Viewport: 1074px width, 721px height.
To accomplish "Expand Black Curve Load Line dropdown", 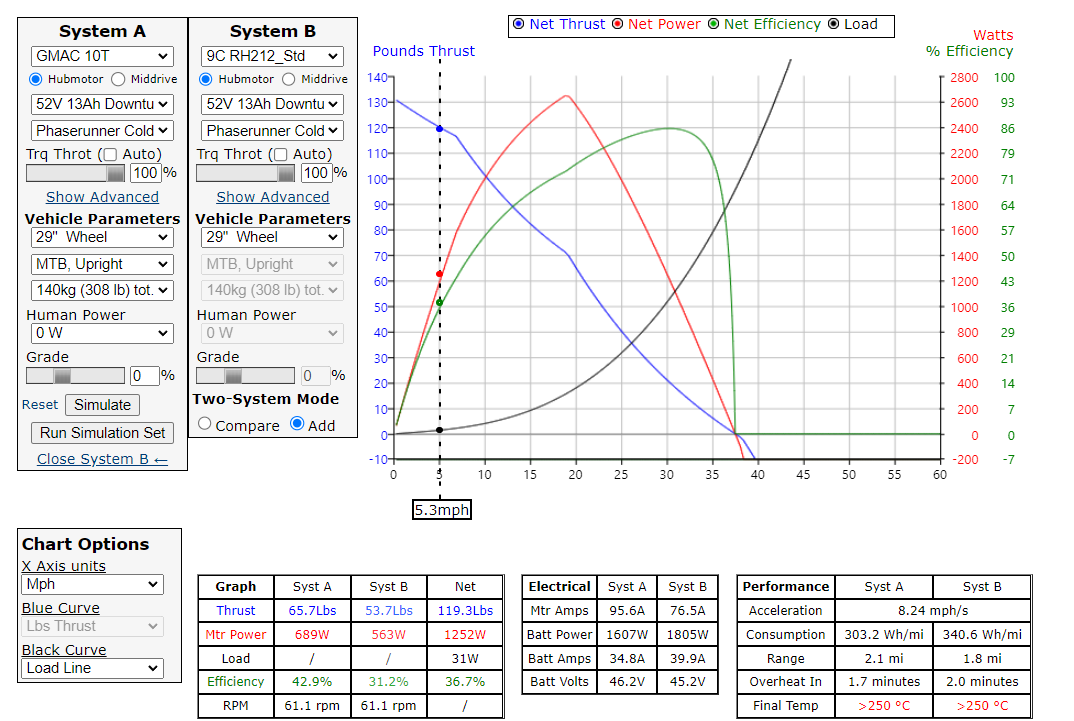I will (92, 668).
